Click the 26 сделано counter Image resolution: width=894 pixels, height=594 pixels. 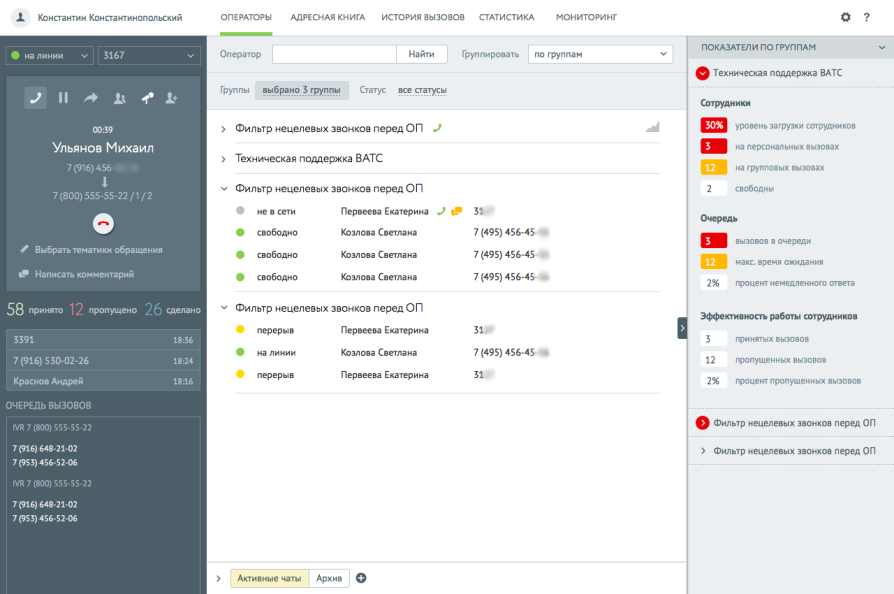coord(173,310)
